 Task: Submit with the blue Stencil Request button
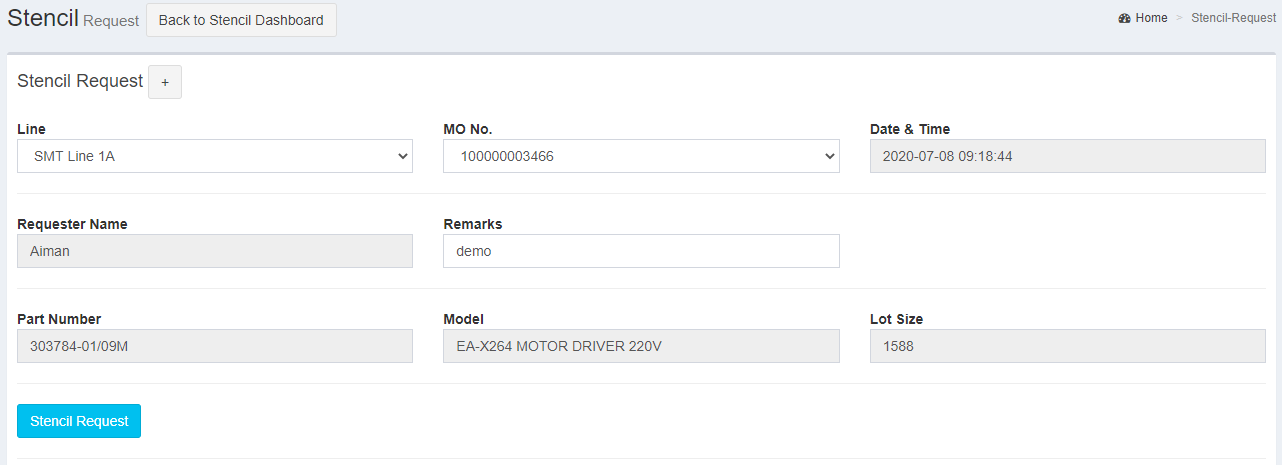coord(79,421)
